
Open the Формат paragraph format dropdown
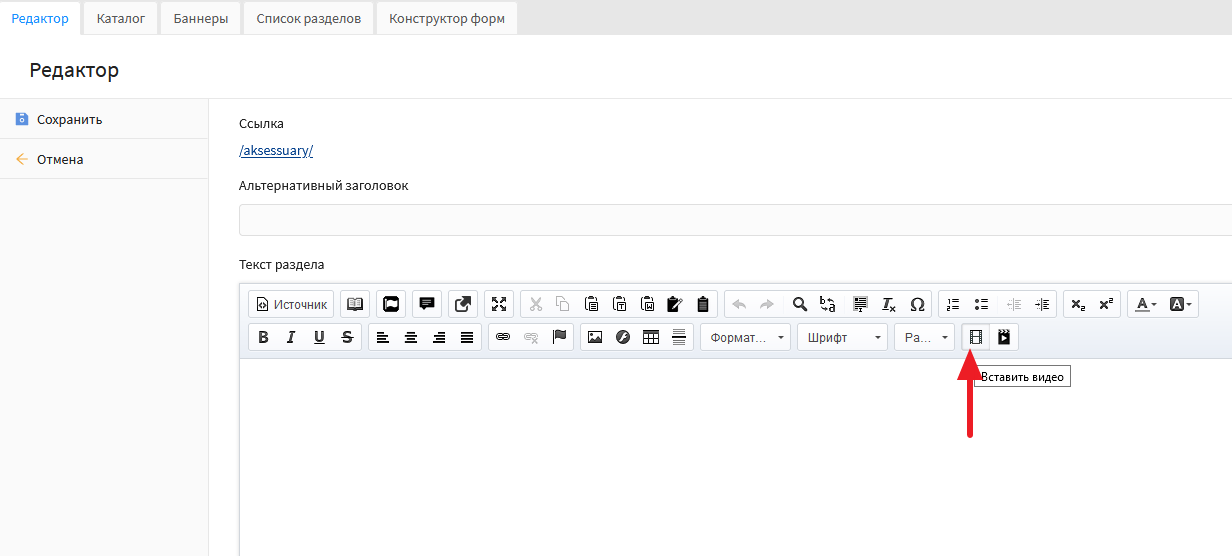click(745, 338)
